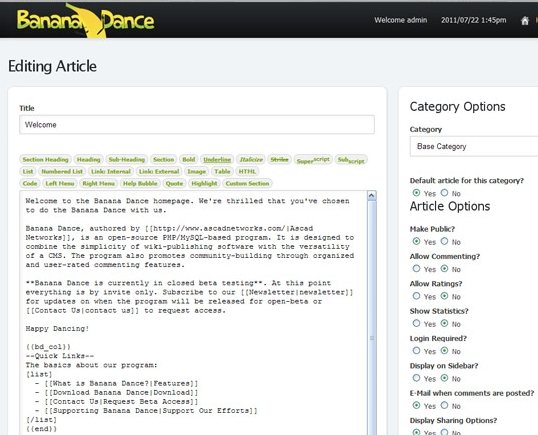Enable Allow Commenting with Yes
The image size is (538, 435).
pos(416,269)
